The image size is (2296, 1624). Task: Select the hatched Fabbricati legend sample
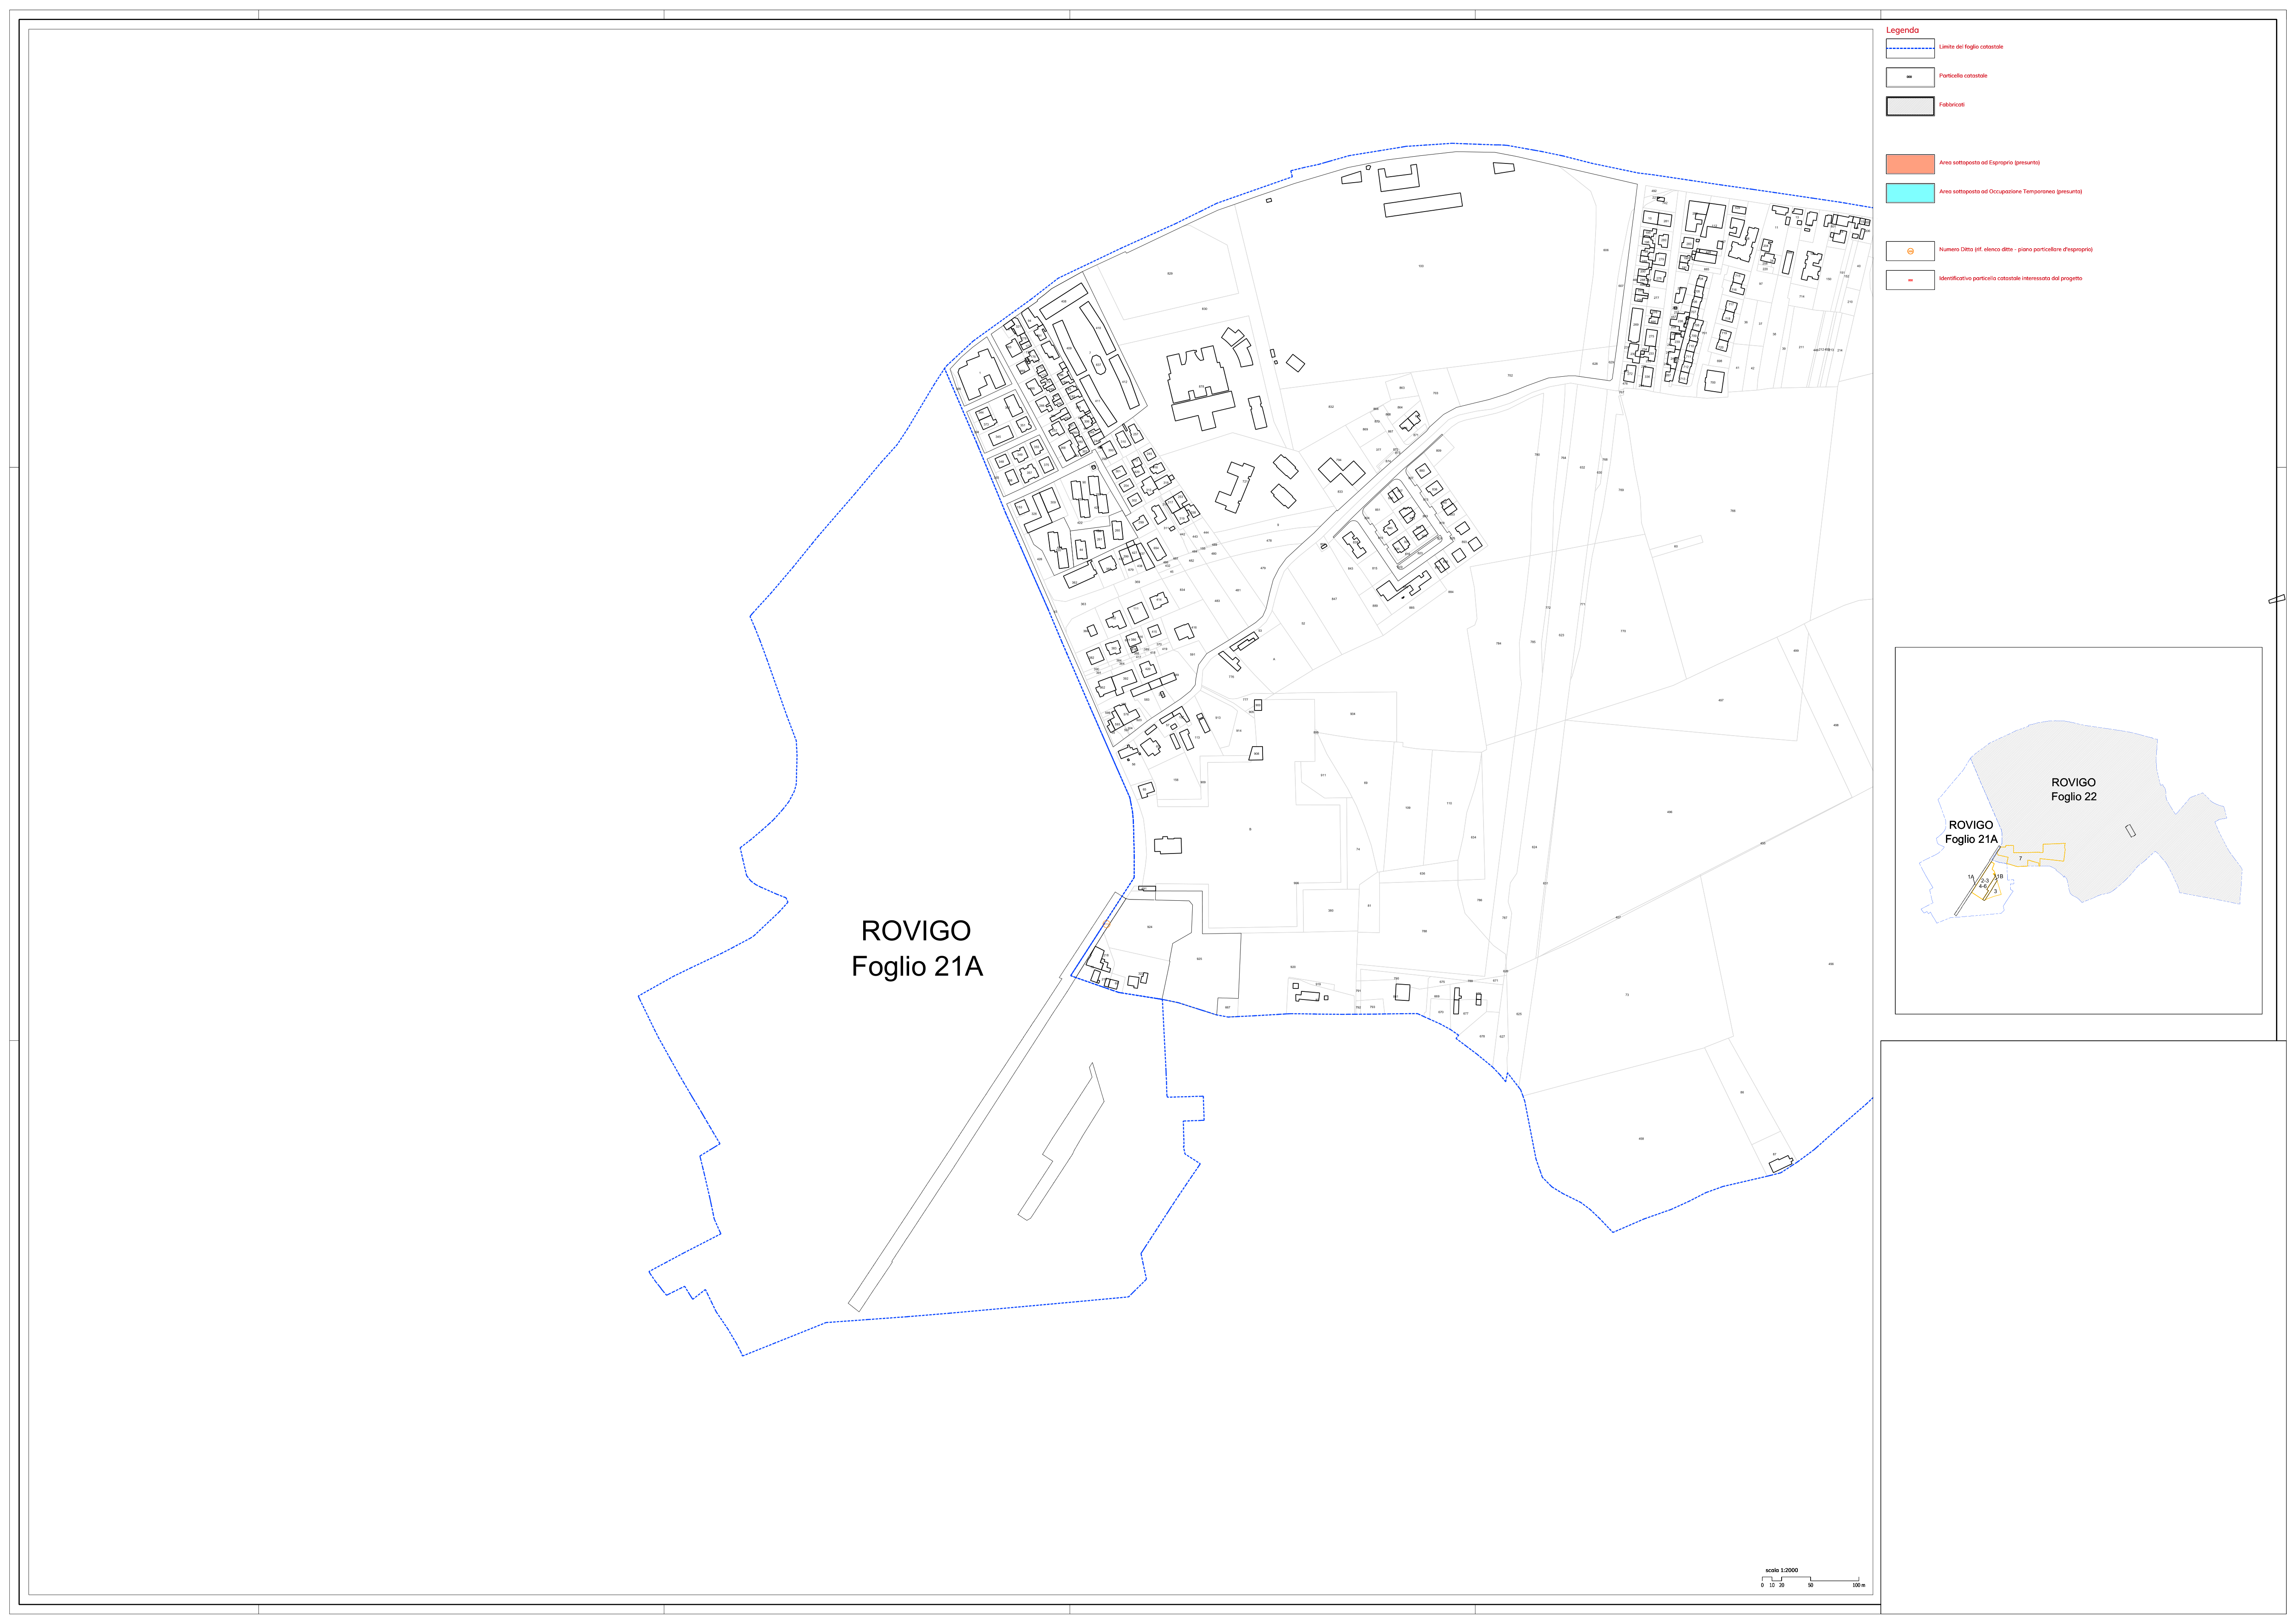pyautogui.click(x=1910, y=106)
